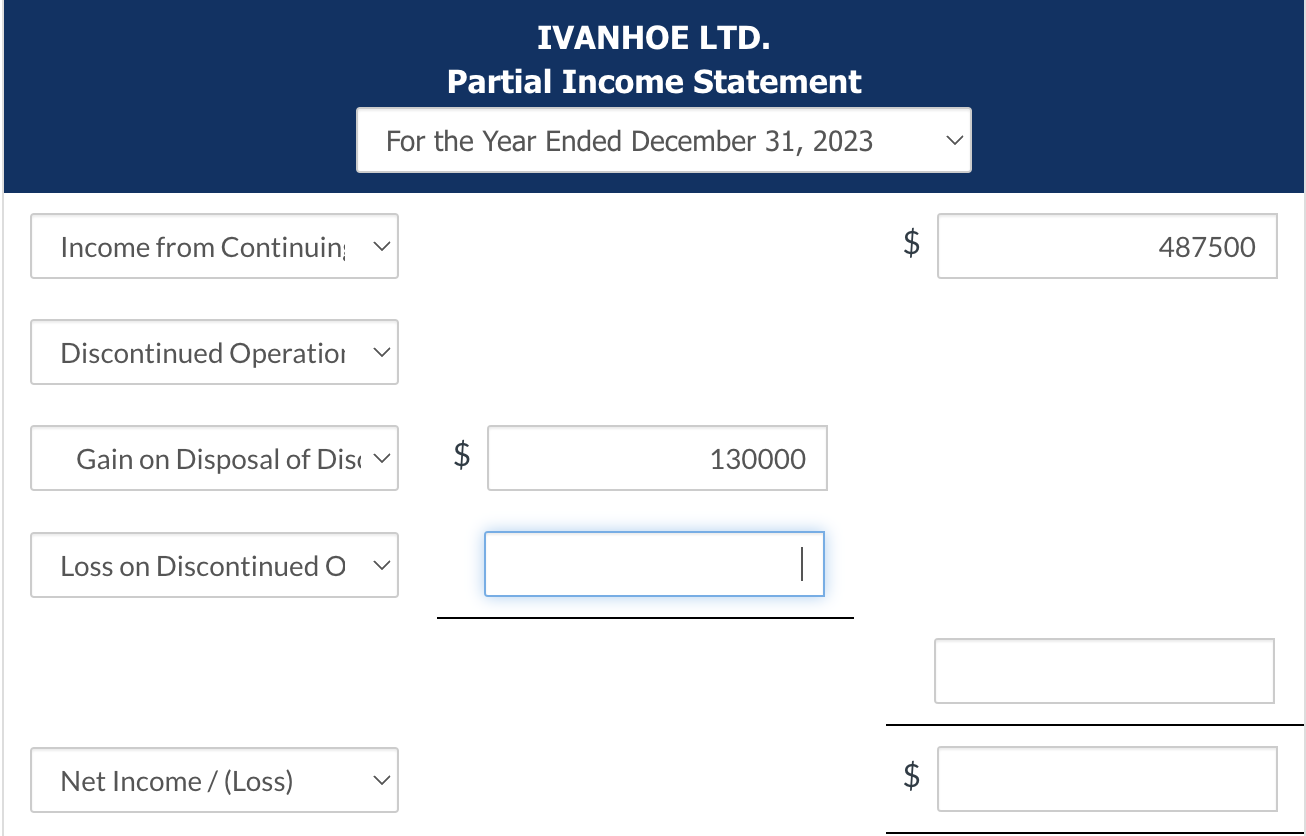
Task: Click the chevron beside 'Income from Continuing'
Action: [x=380, y=246]
